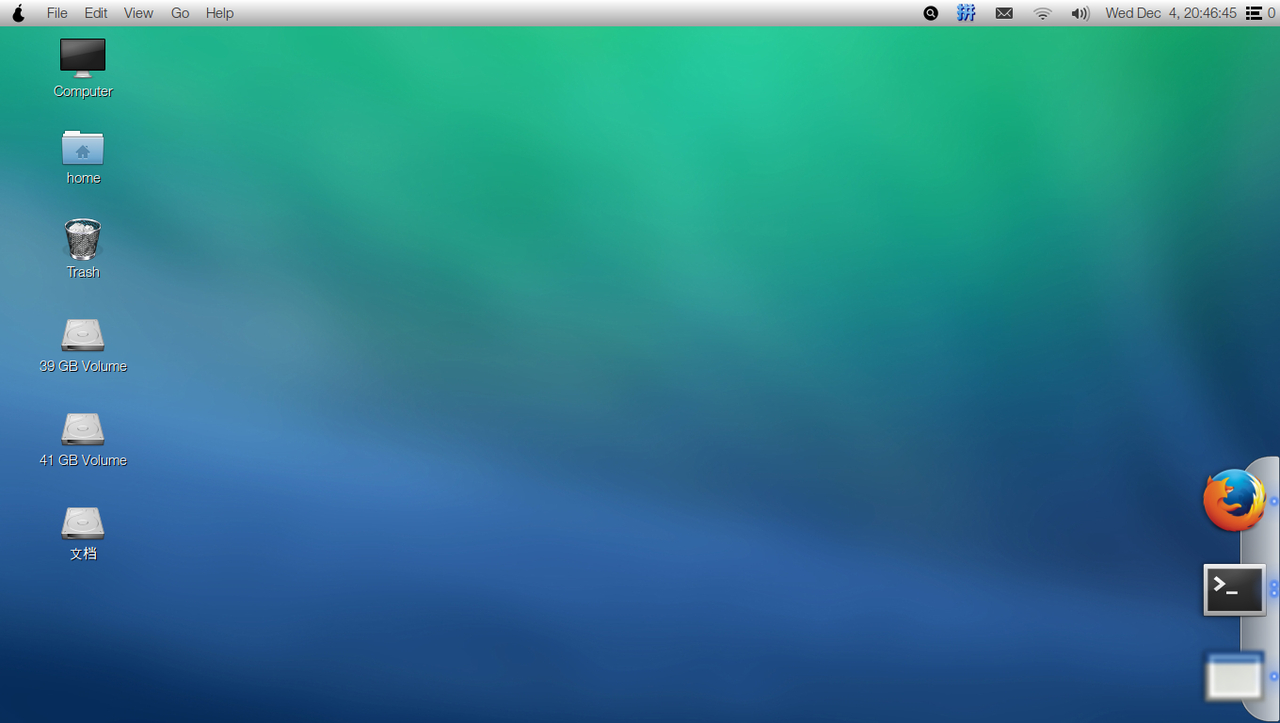Open the Terminal from the dock
Screen dimensions: 1280x723
1234,589
